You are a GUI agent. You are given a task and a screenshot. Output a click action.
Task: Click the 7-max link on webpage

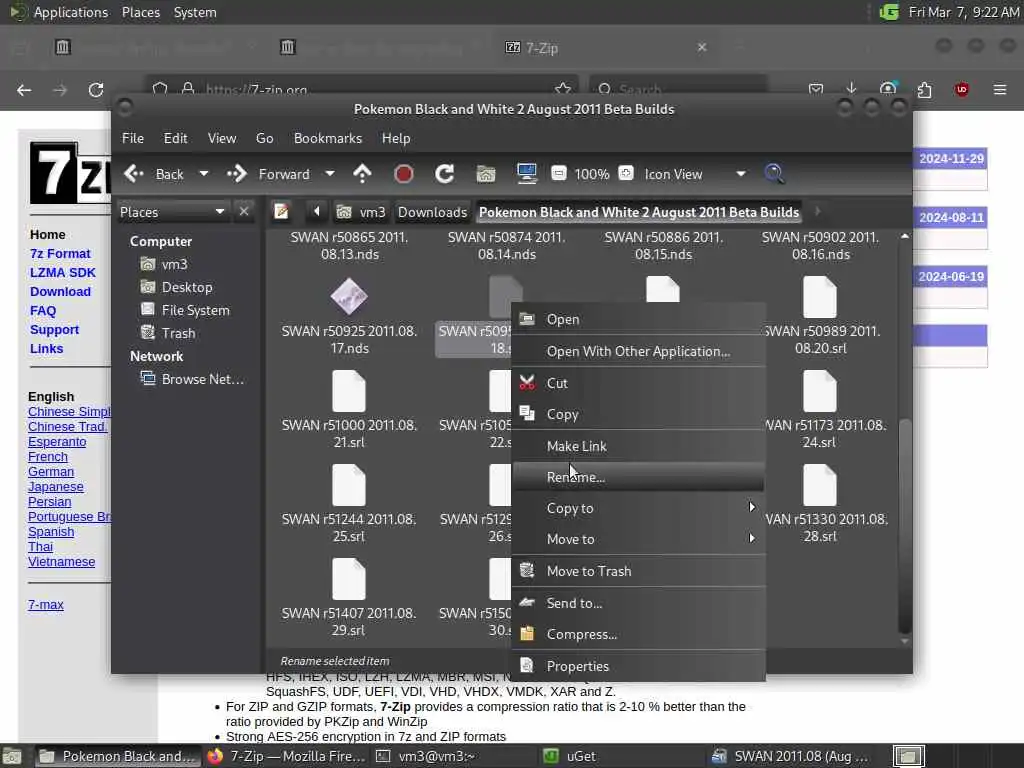[x=46, y=605]
